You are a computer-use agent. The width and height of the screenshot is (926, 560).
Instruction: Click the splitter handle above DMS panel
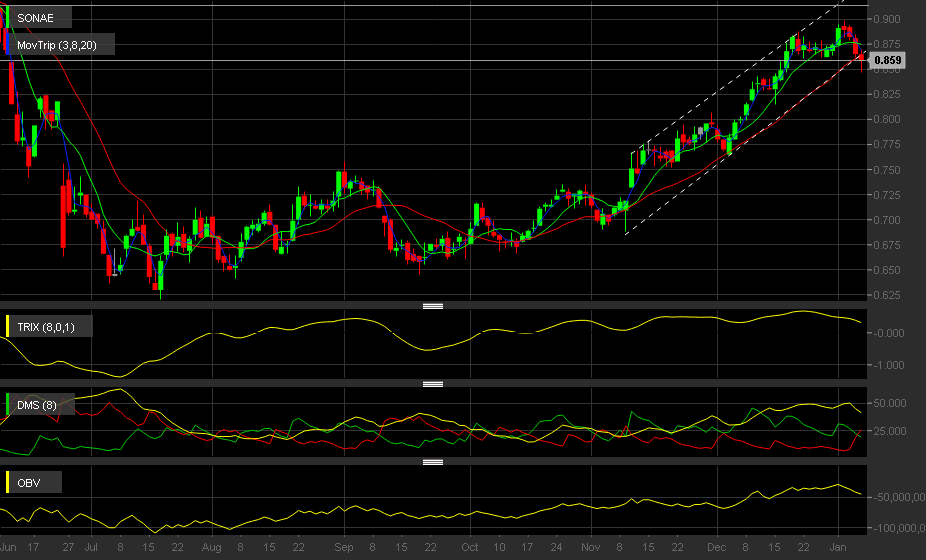tap(433, 384)
